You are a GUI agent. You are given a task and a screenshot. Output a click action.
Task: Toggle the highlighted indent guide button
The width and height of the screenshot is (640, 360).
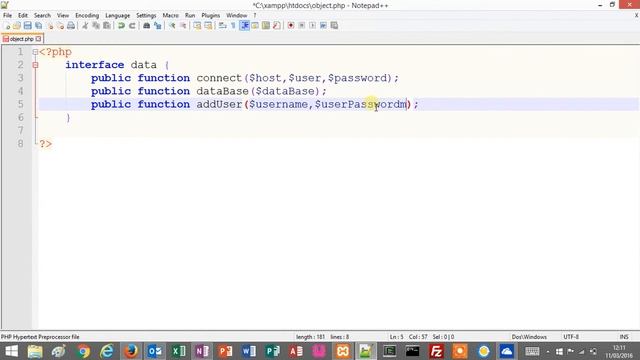[244, 26]
